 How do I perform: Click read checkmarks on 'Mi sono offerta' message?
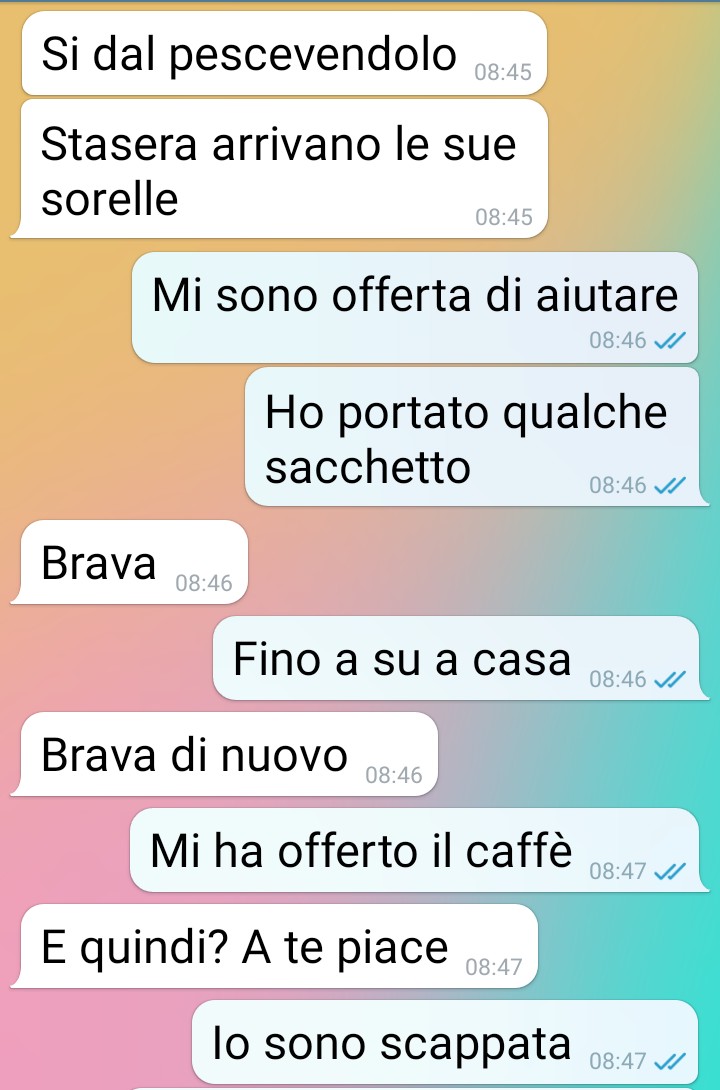(671, 341)
